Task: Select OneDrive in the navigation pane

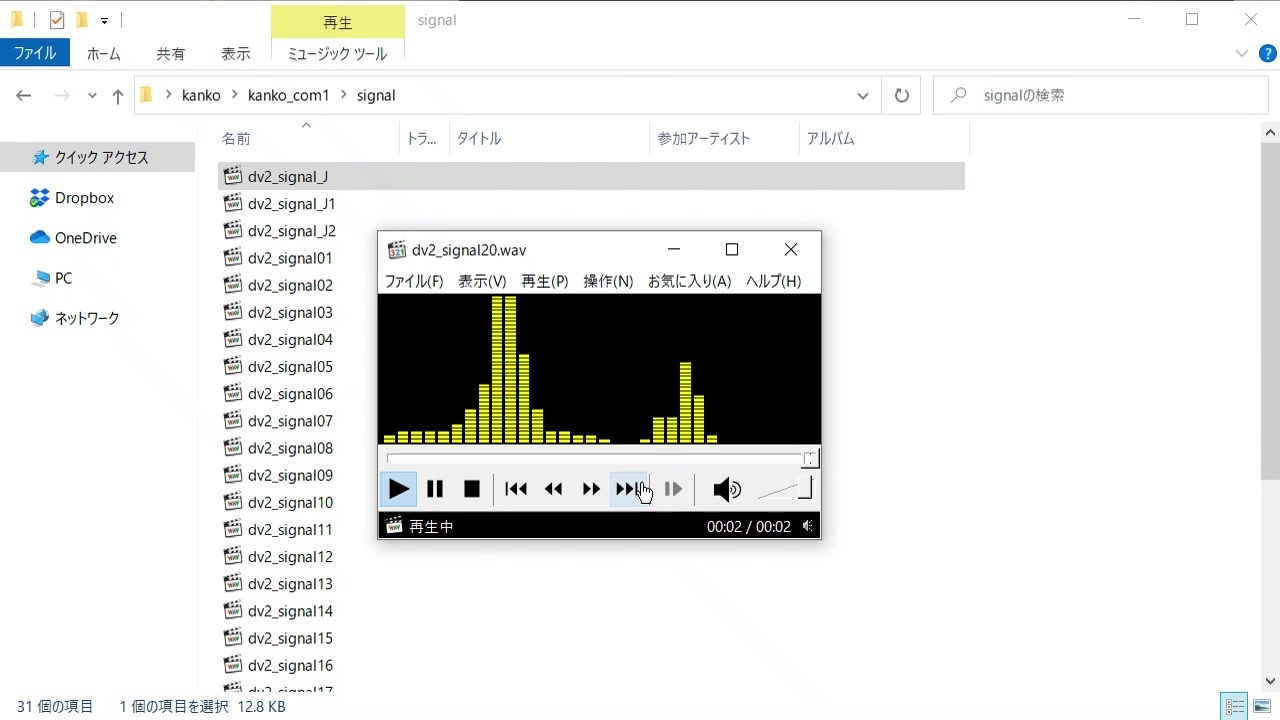Action: [86, 238]
